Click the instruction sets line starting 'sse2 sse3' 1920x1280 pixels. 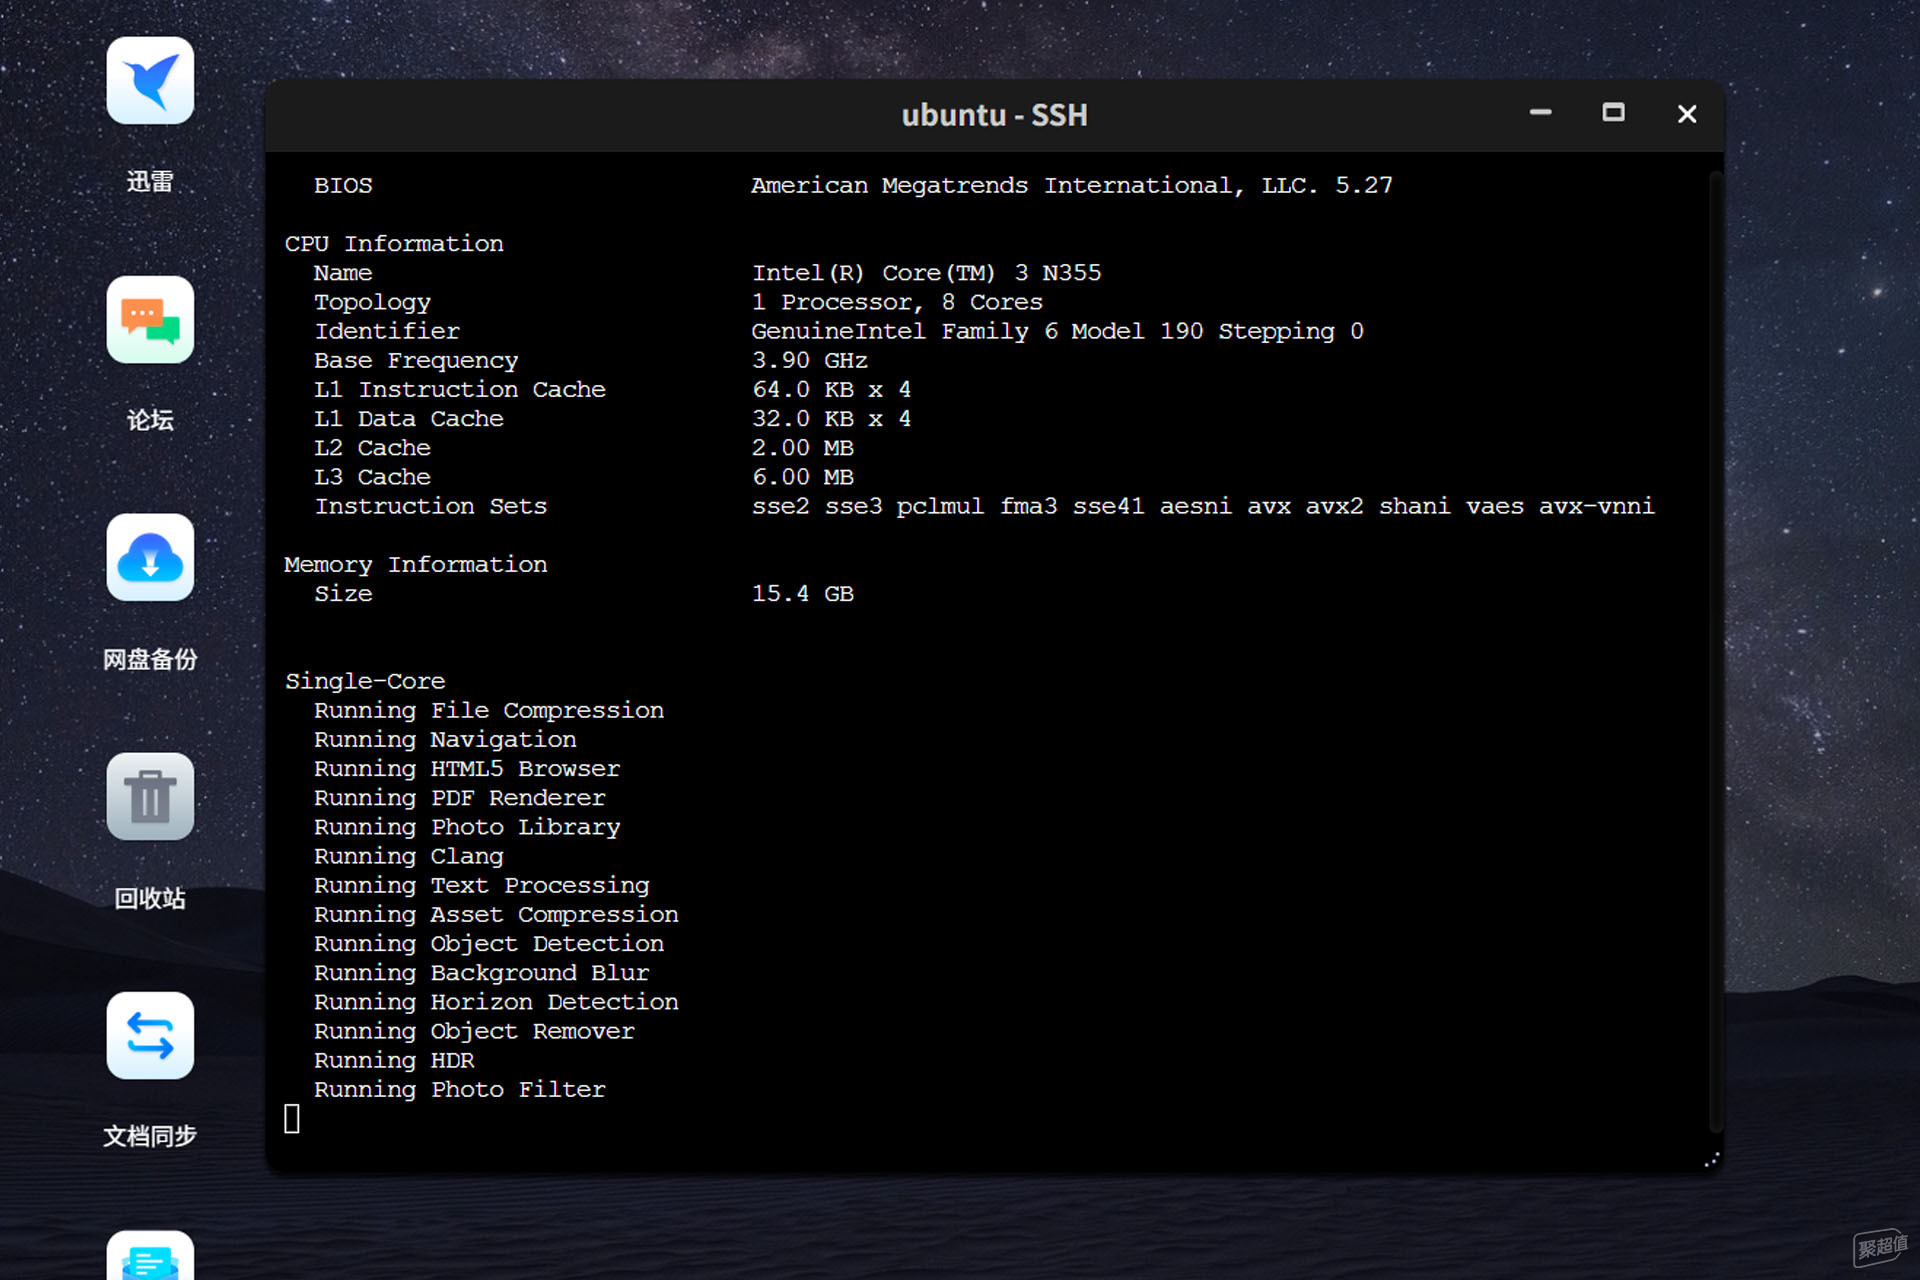coord(1203,506)
